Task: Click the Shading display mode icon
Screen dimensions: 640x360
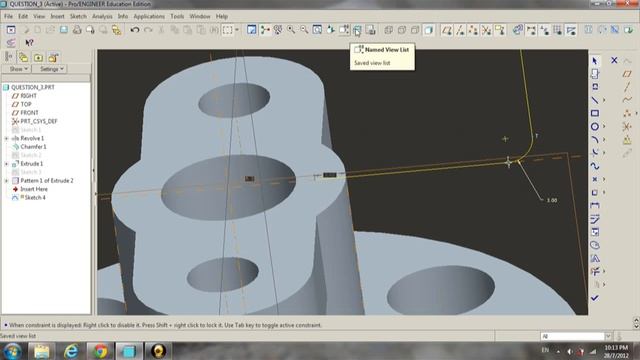Action: coord(428,30)
